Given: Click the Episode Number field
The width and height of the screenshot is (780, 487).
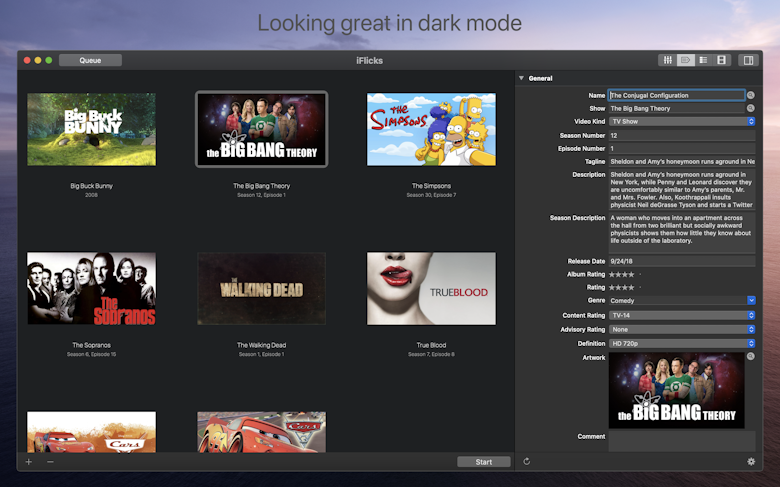Looking at the screenshot, I should pyautogui.click(x=682, y=148).
